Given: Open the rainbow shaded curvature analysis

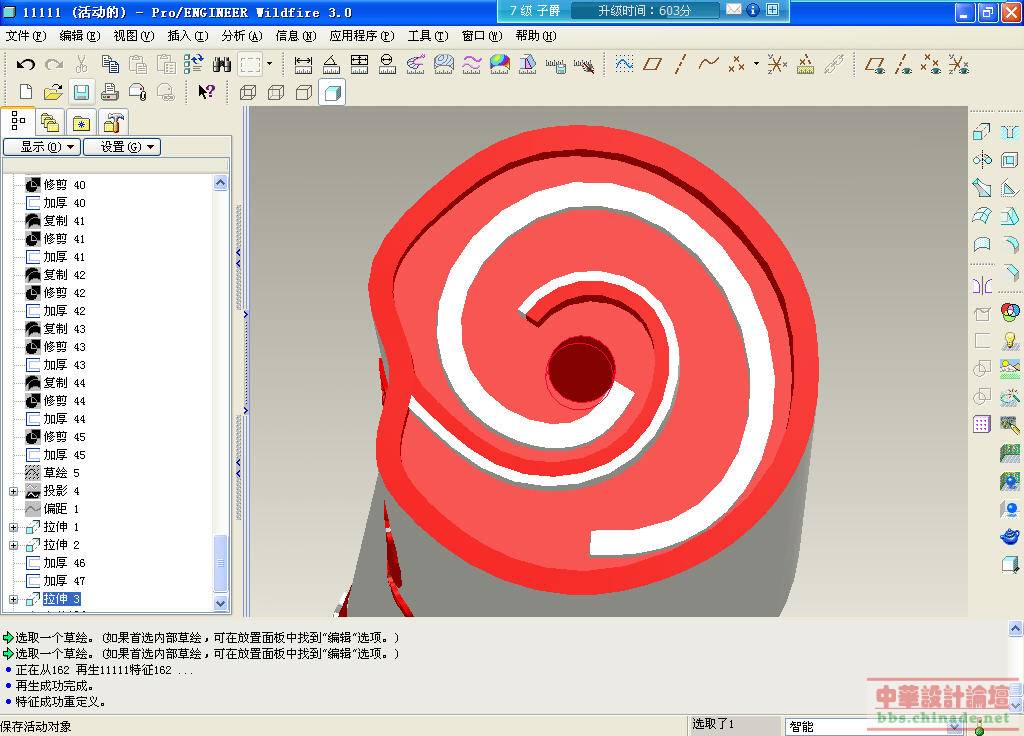Looking at the screenshot, I should click(500, 64).
